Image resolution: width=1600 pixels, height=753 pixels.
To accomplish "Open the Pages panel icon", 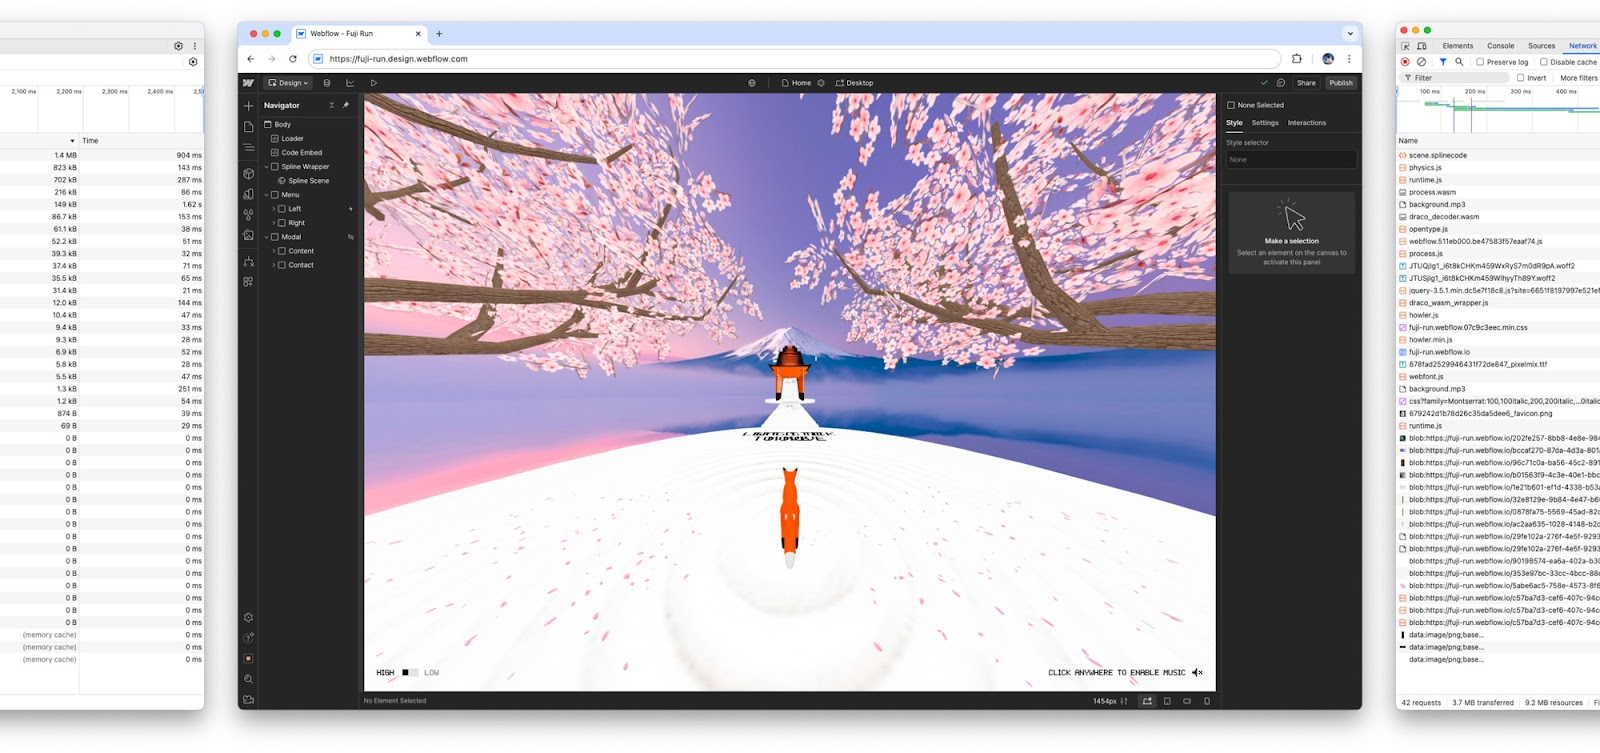I will [x=248, y=127].
